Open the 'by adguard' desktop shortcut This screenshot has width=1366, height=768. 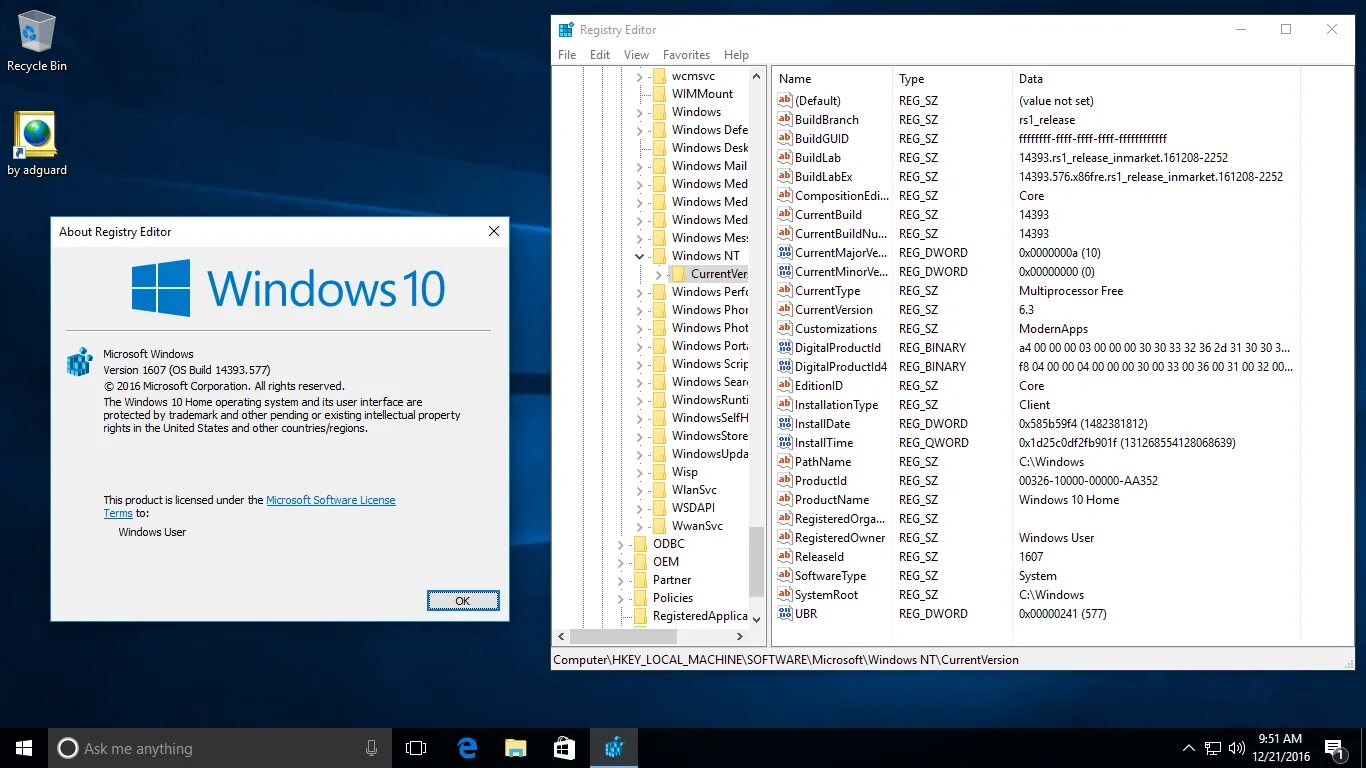(37, 143)
